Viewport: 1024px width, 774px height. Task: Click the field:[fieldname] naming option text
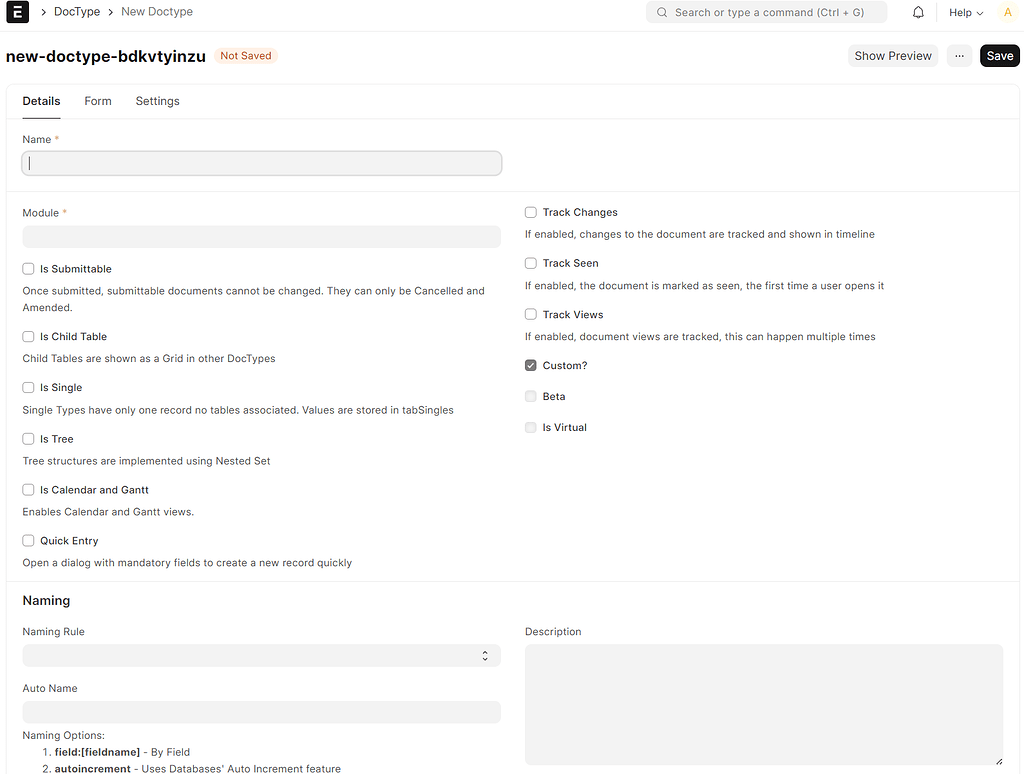click(x=97, y=752)
